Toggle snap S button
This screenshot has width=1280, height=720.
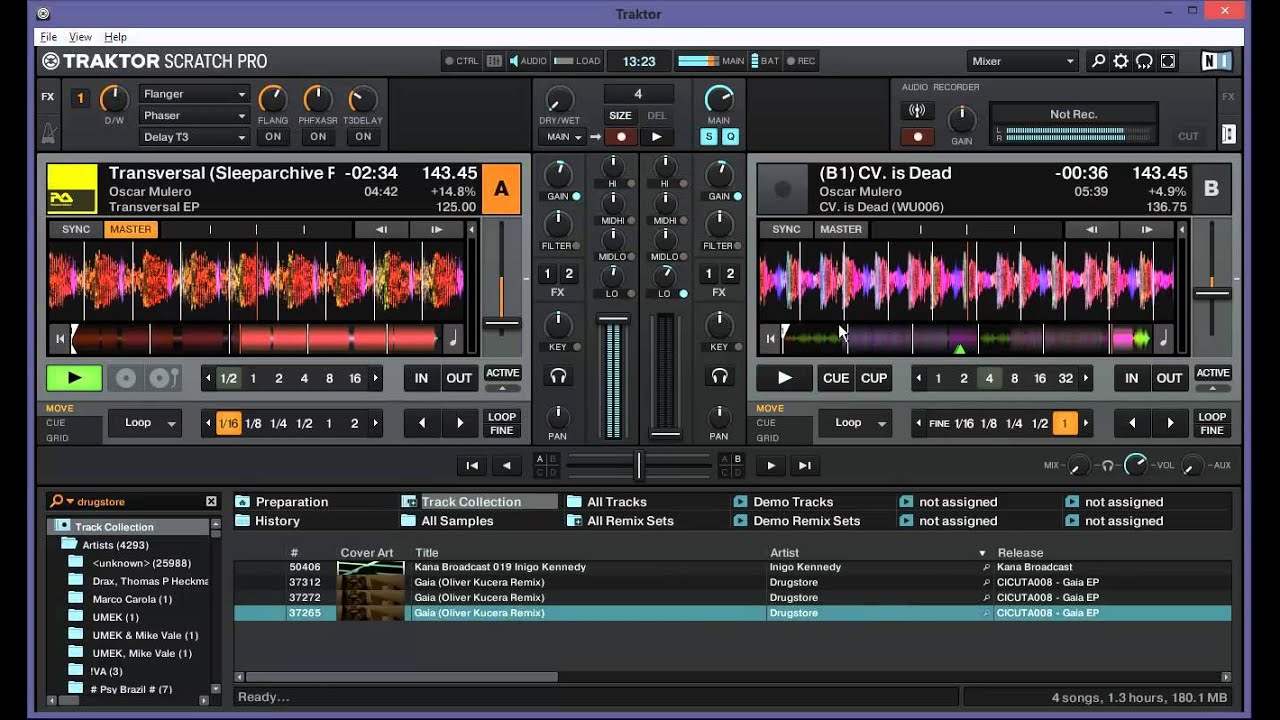(x=709, y=137)
